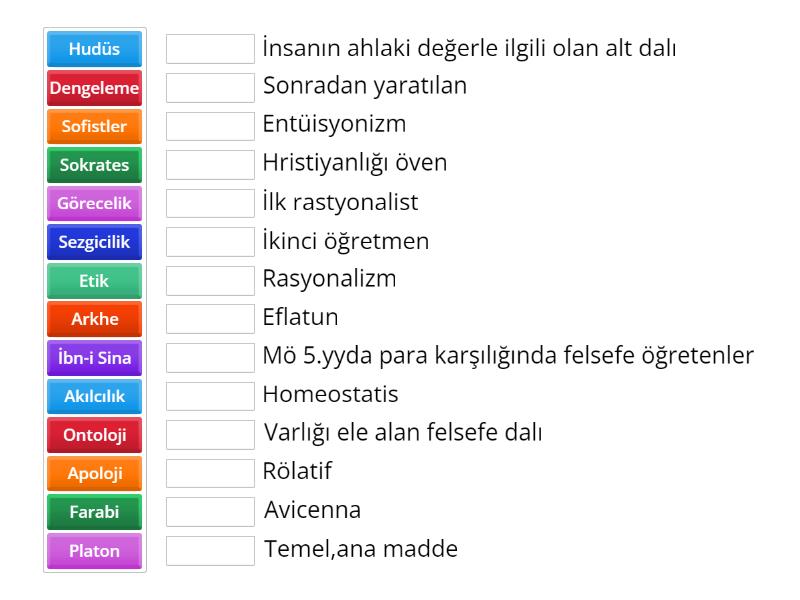Image resolution: width=800 pixels, height=600 pixels.
Task: Click the answer box beside Eflatun
Action: [x=212, y=318]
